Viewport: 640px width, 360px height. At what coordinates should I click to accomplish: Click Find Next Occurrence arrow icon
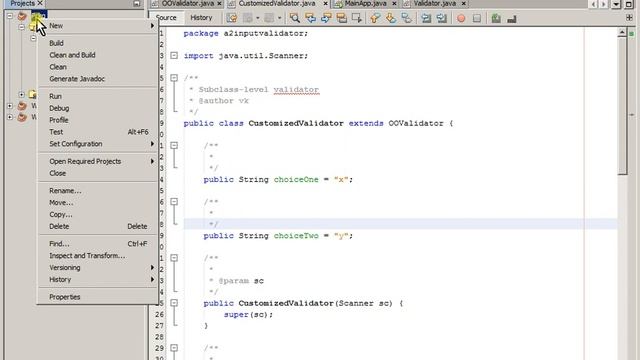coord(326,18)
